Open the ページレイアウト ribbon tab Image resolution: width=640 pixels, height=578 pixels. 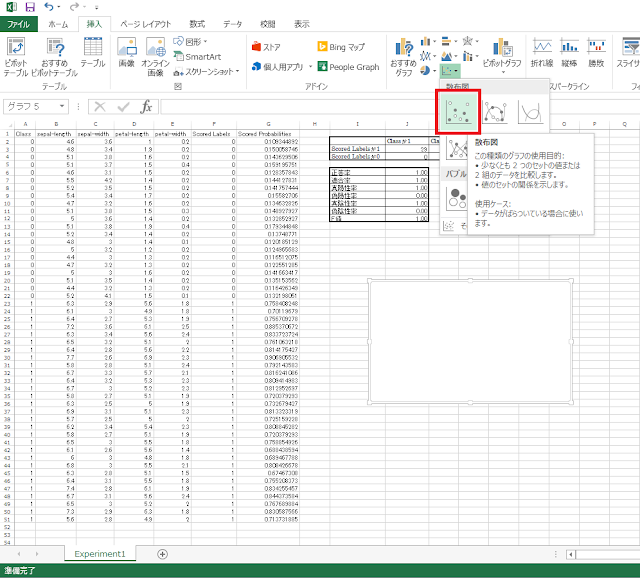(145, 23)
